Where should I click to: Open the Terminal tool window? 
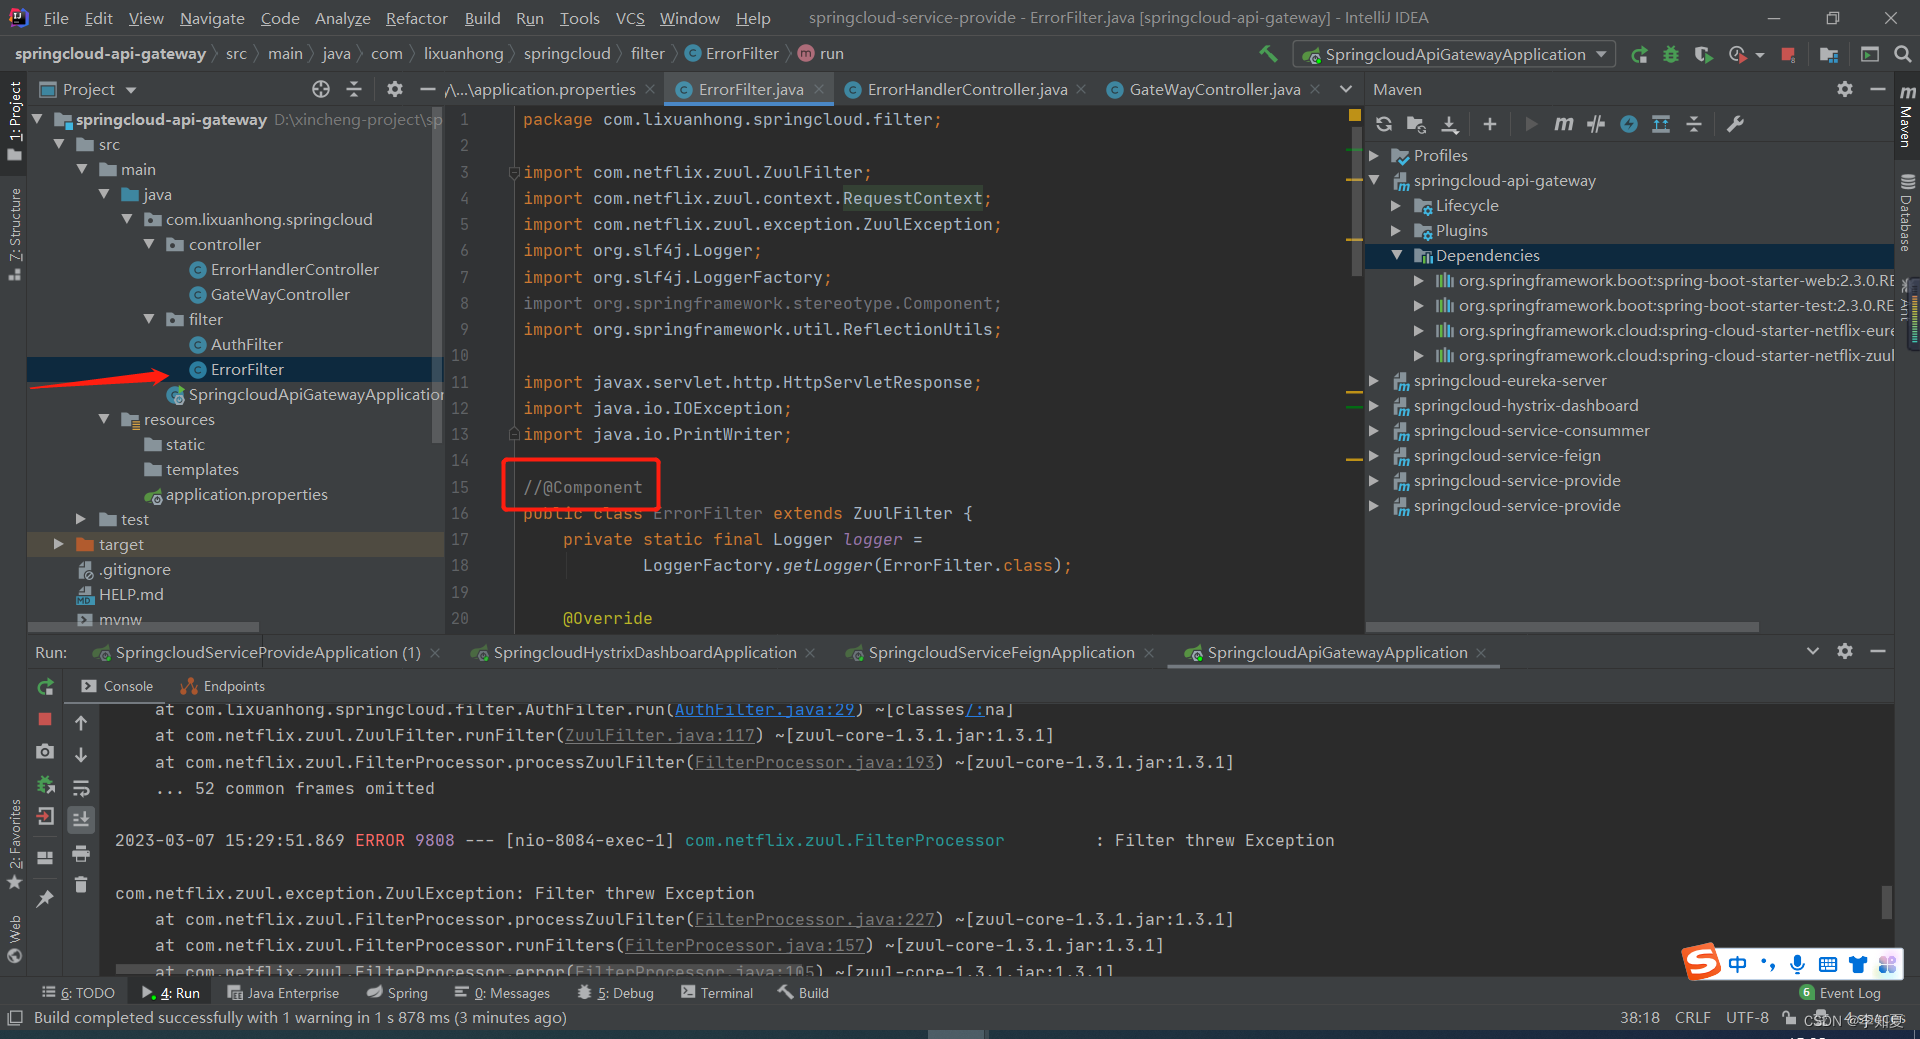[717, 993]
